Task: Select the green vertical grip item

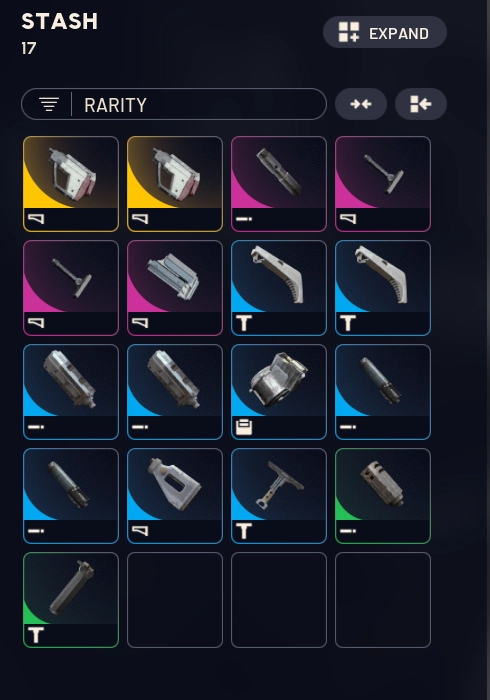Action: [71, 600]
